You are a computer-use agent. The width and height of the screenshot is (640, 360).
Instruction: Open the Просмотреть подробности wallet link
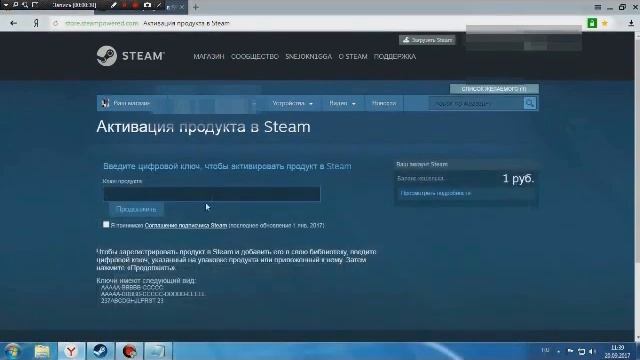pos(436,193)
